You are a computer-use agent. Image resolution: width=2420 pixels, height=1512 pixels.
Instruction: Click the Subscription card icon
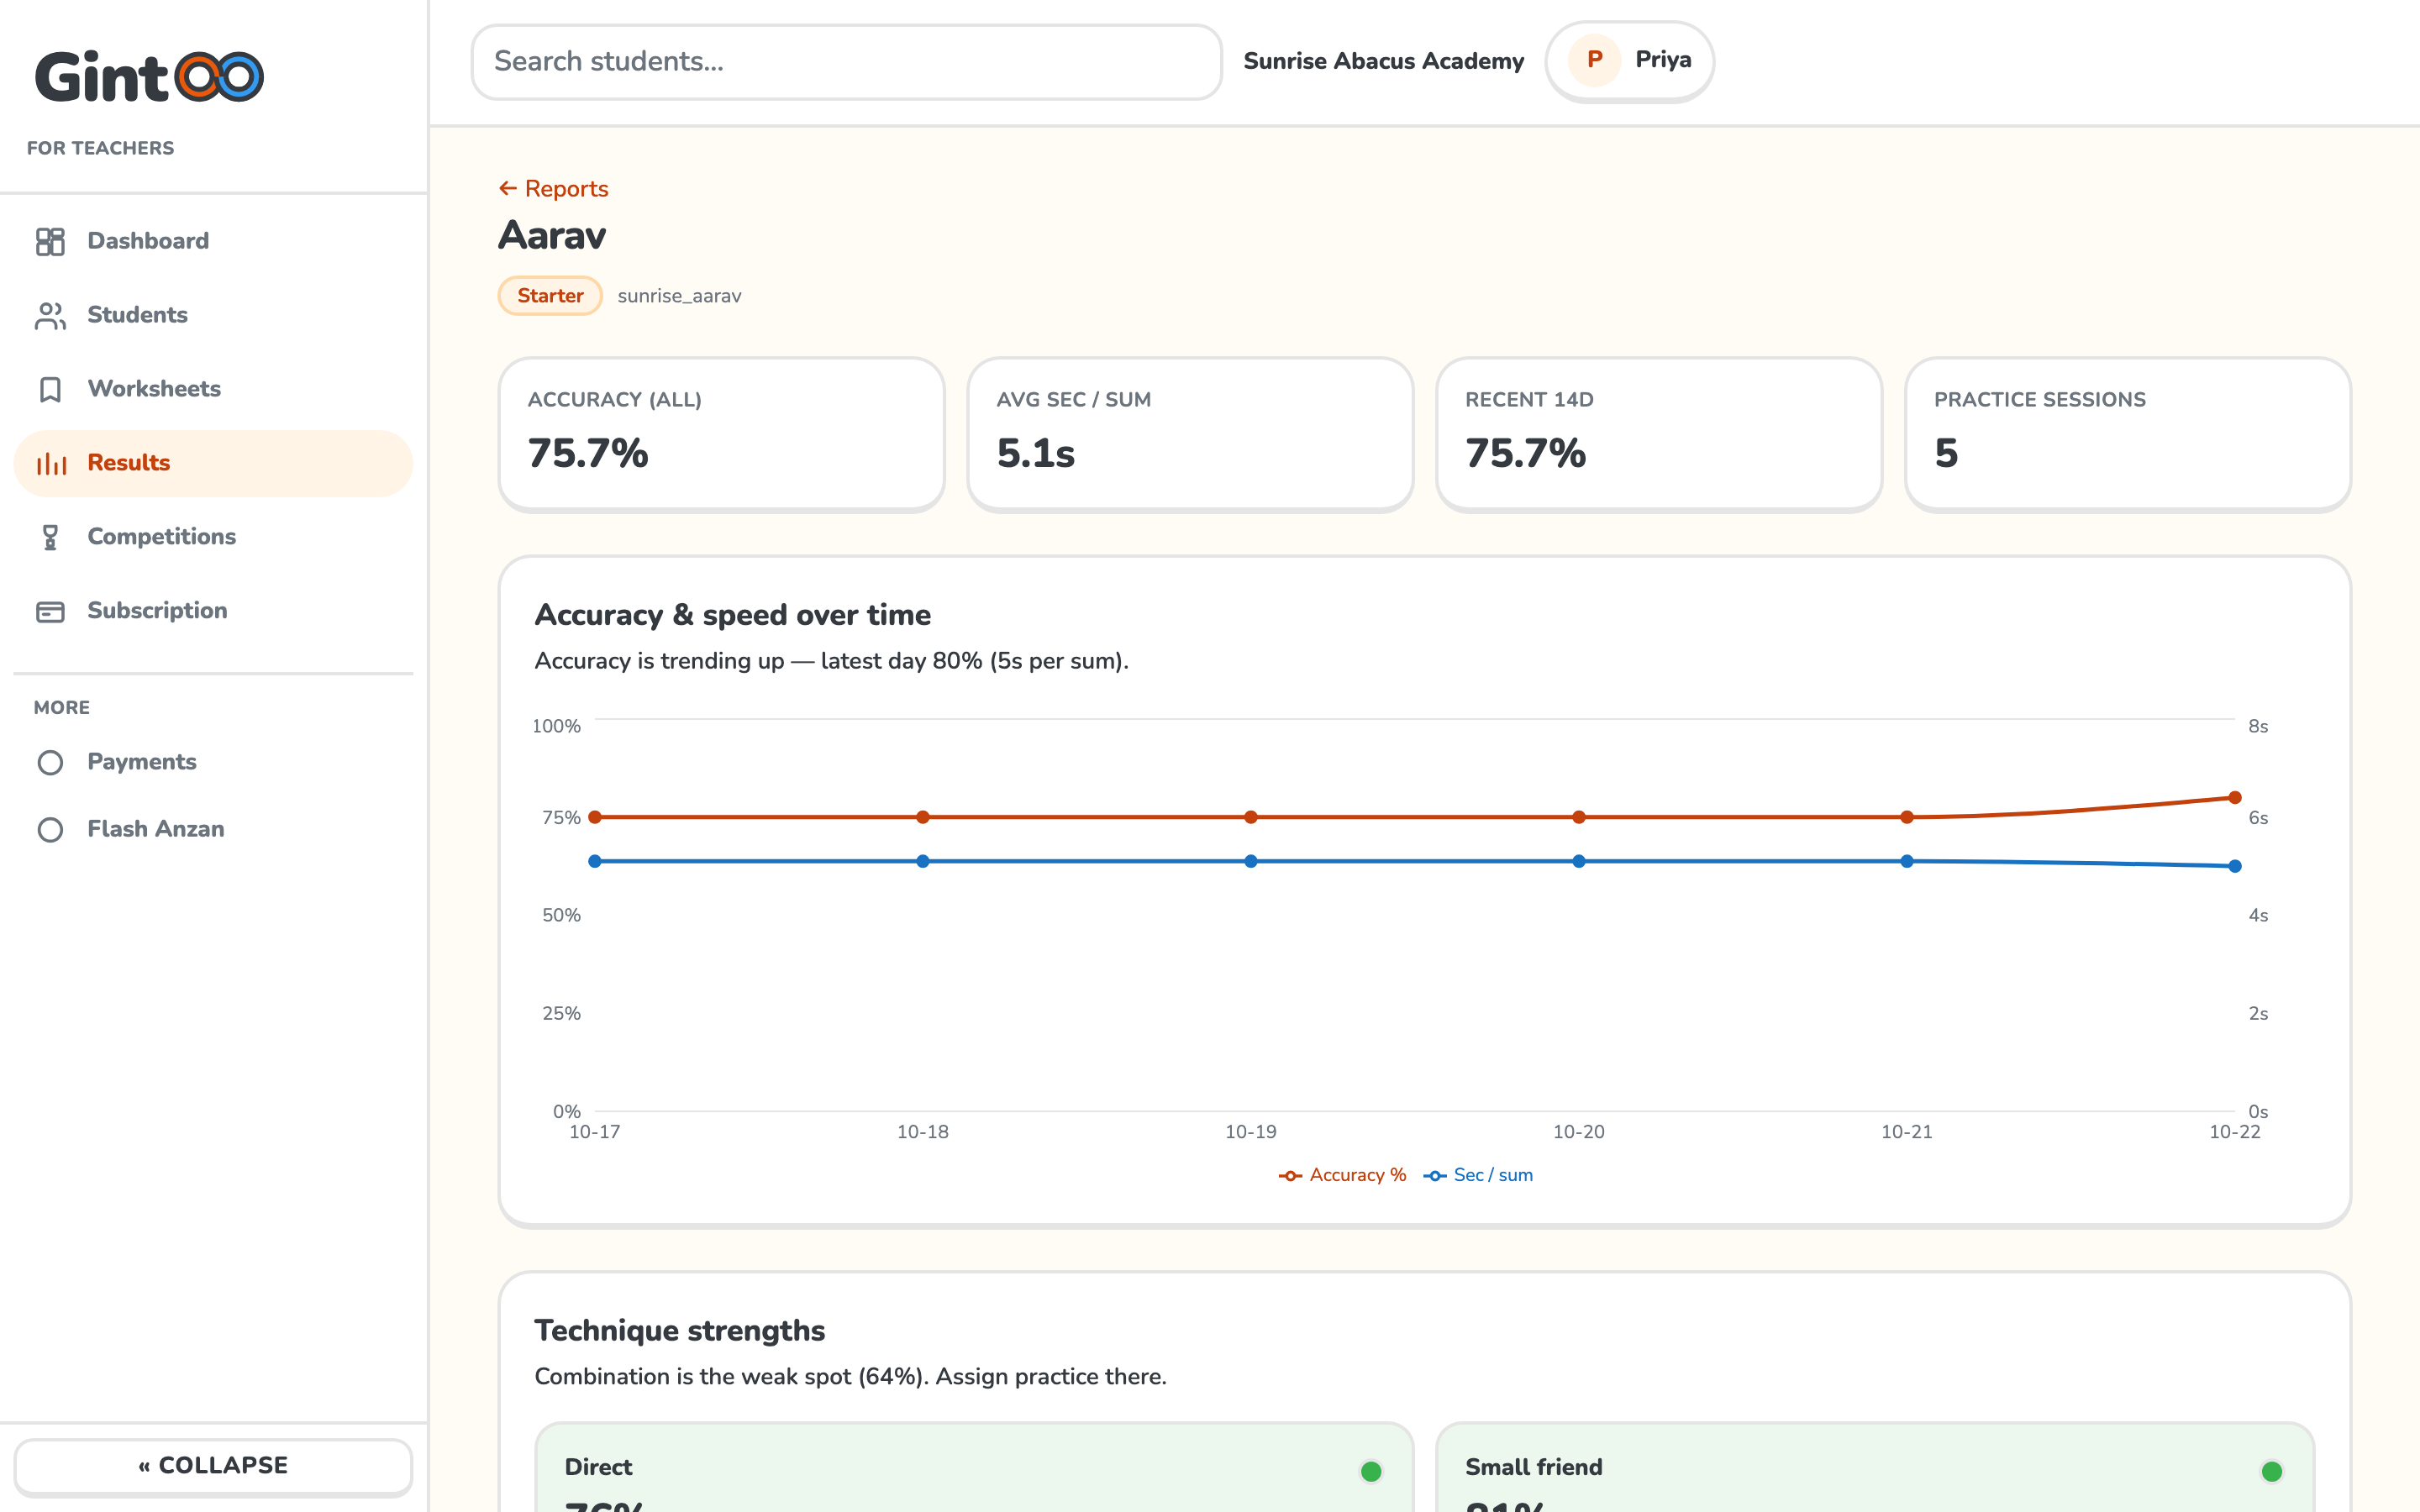click(50, 611)
